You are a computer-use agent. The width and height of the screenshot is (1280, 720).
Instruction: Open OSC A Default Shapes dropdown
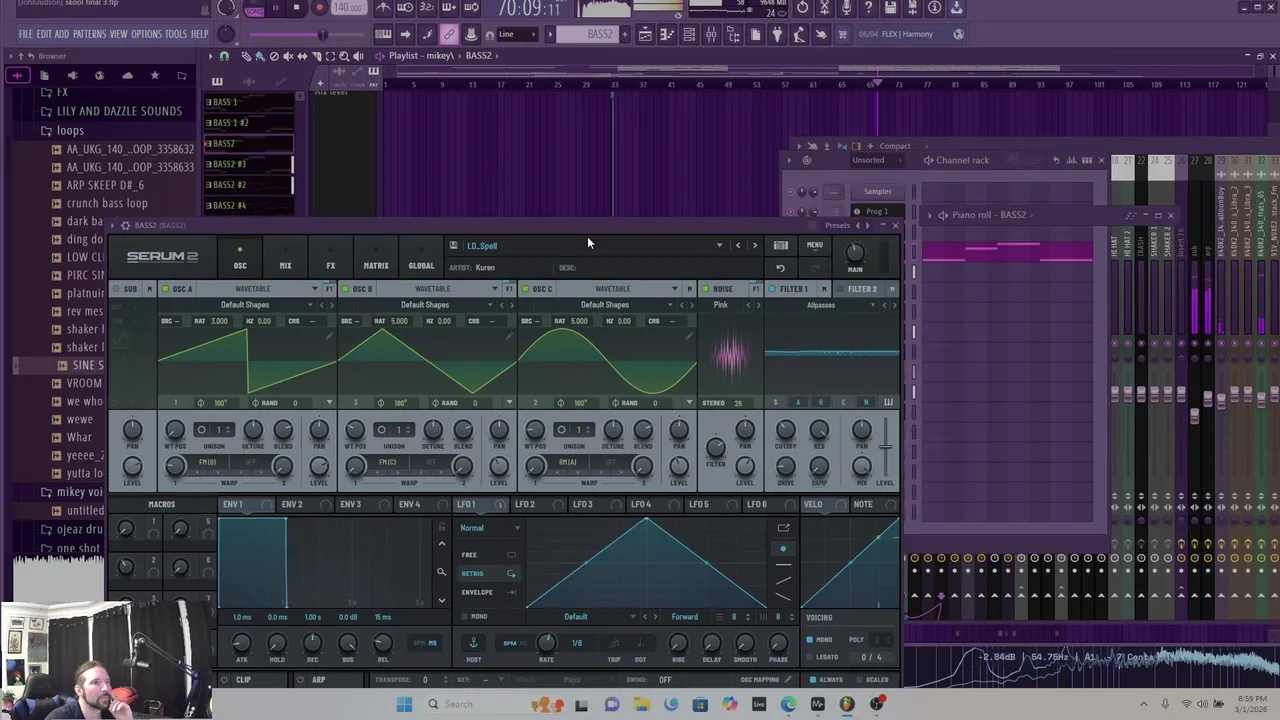pos(244,305)
